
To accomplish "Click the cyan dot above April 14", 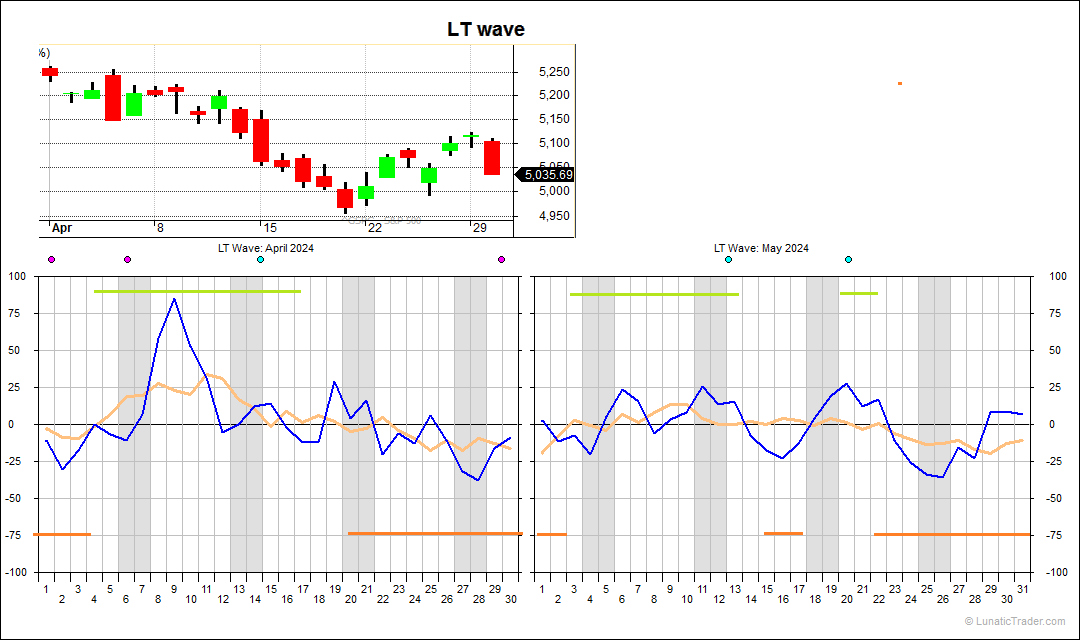I will pyautogui.click(x=260, y=260).
